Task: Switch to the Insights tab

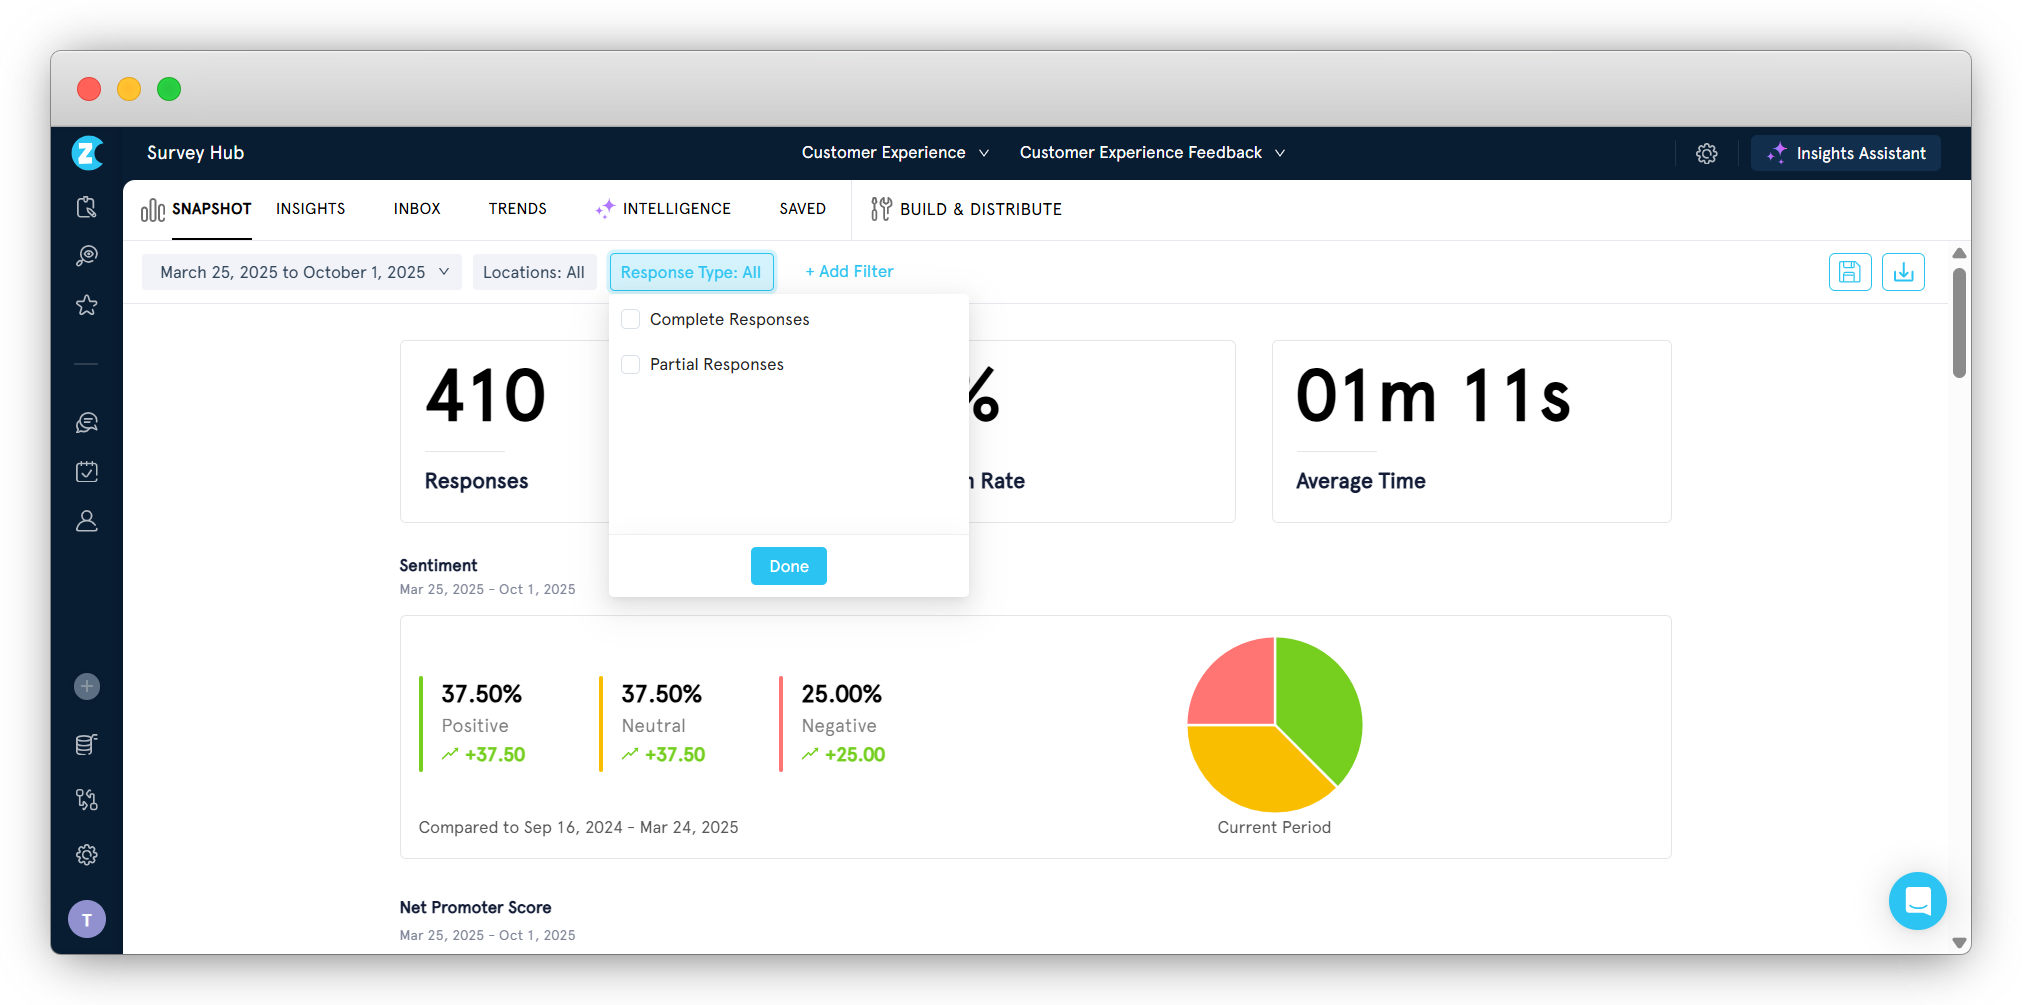Action: 310,209
